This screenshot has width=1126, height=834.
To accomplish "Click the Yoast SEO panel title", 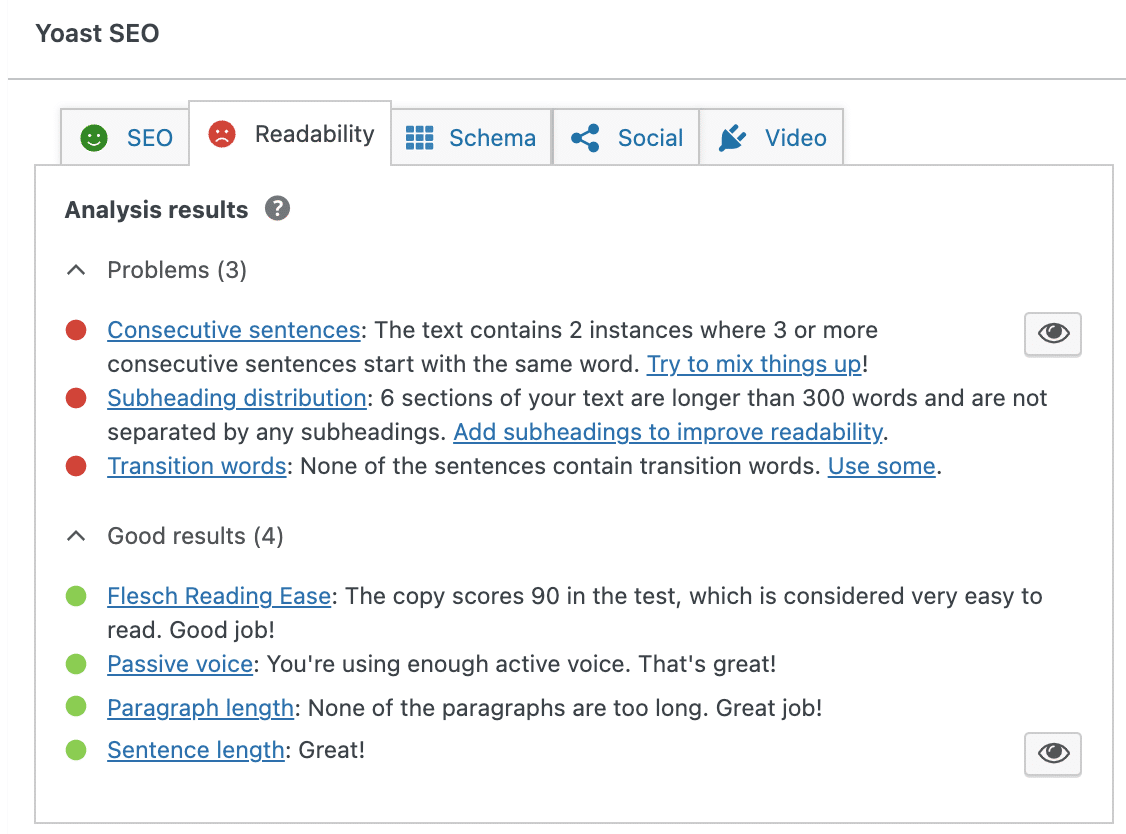I will (x=97, y=33).
